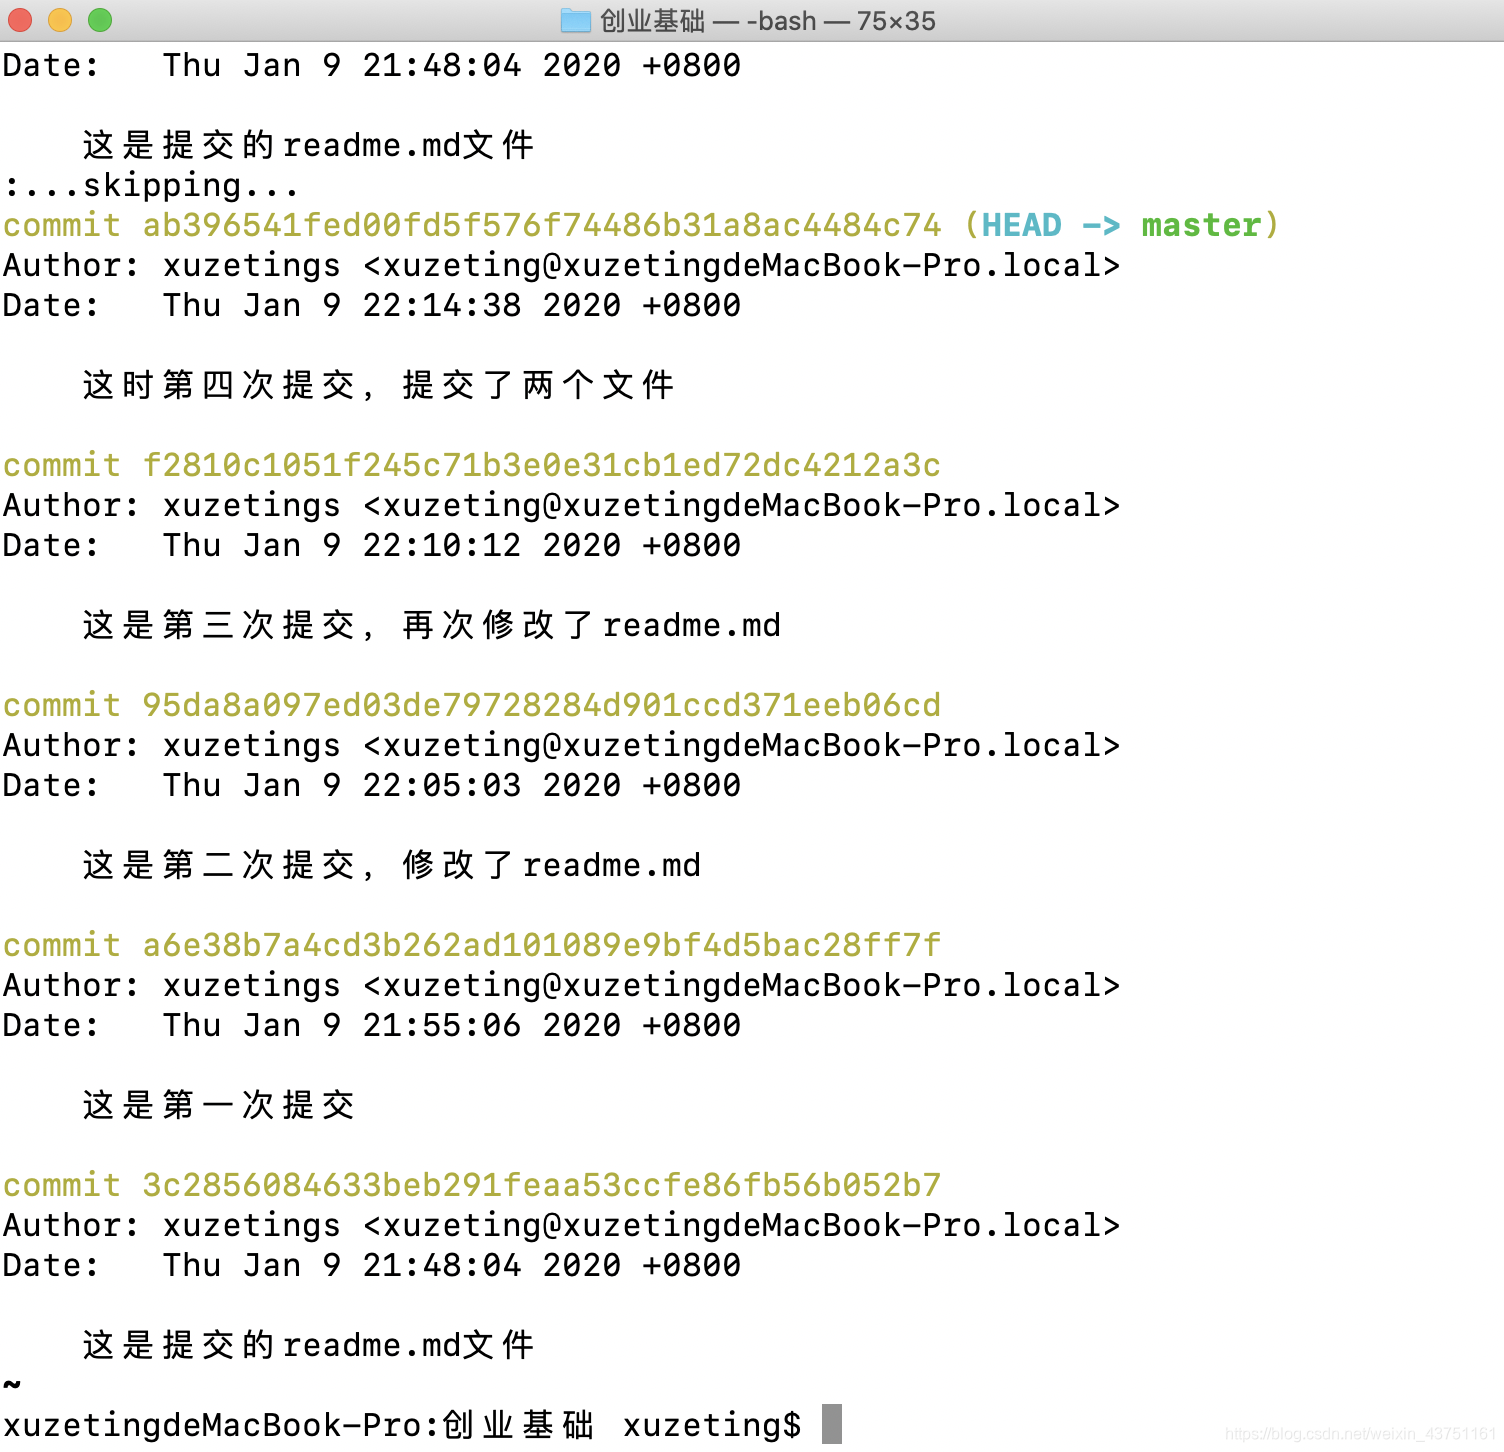Click message '这是第二次提交，修改了readme.md'
The height and width of the screenshot is (1452, 1504).
pos(391,865)
